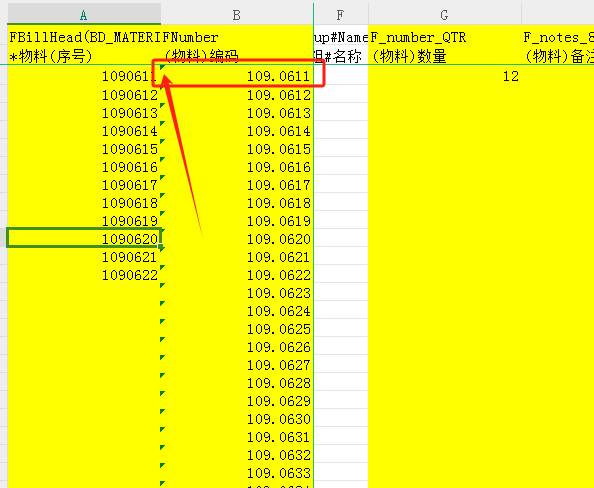Select column G header
The image size is (594, 488).
click(x=444, y=15)
